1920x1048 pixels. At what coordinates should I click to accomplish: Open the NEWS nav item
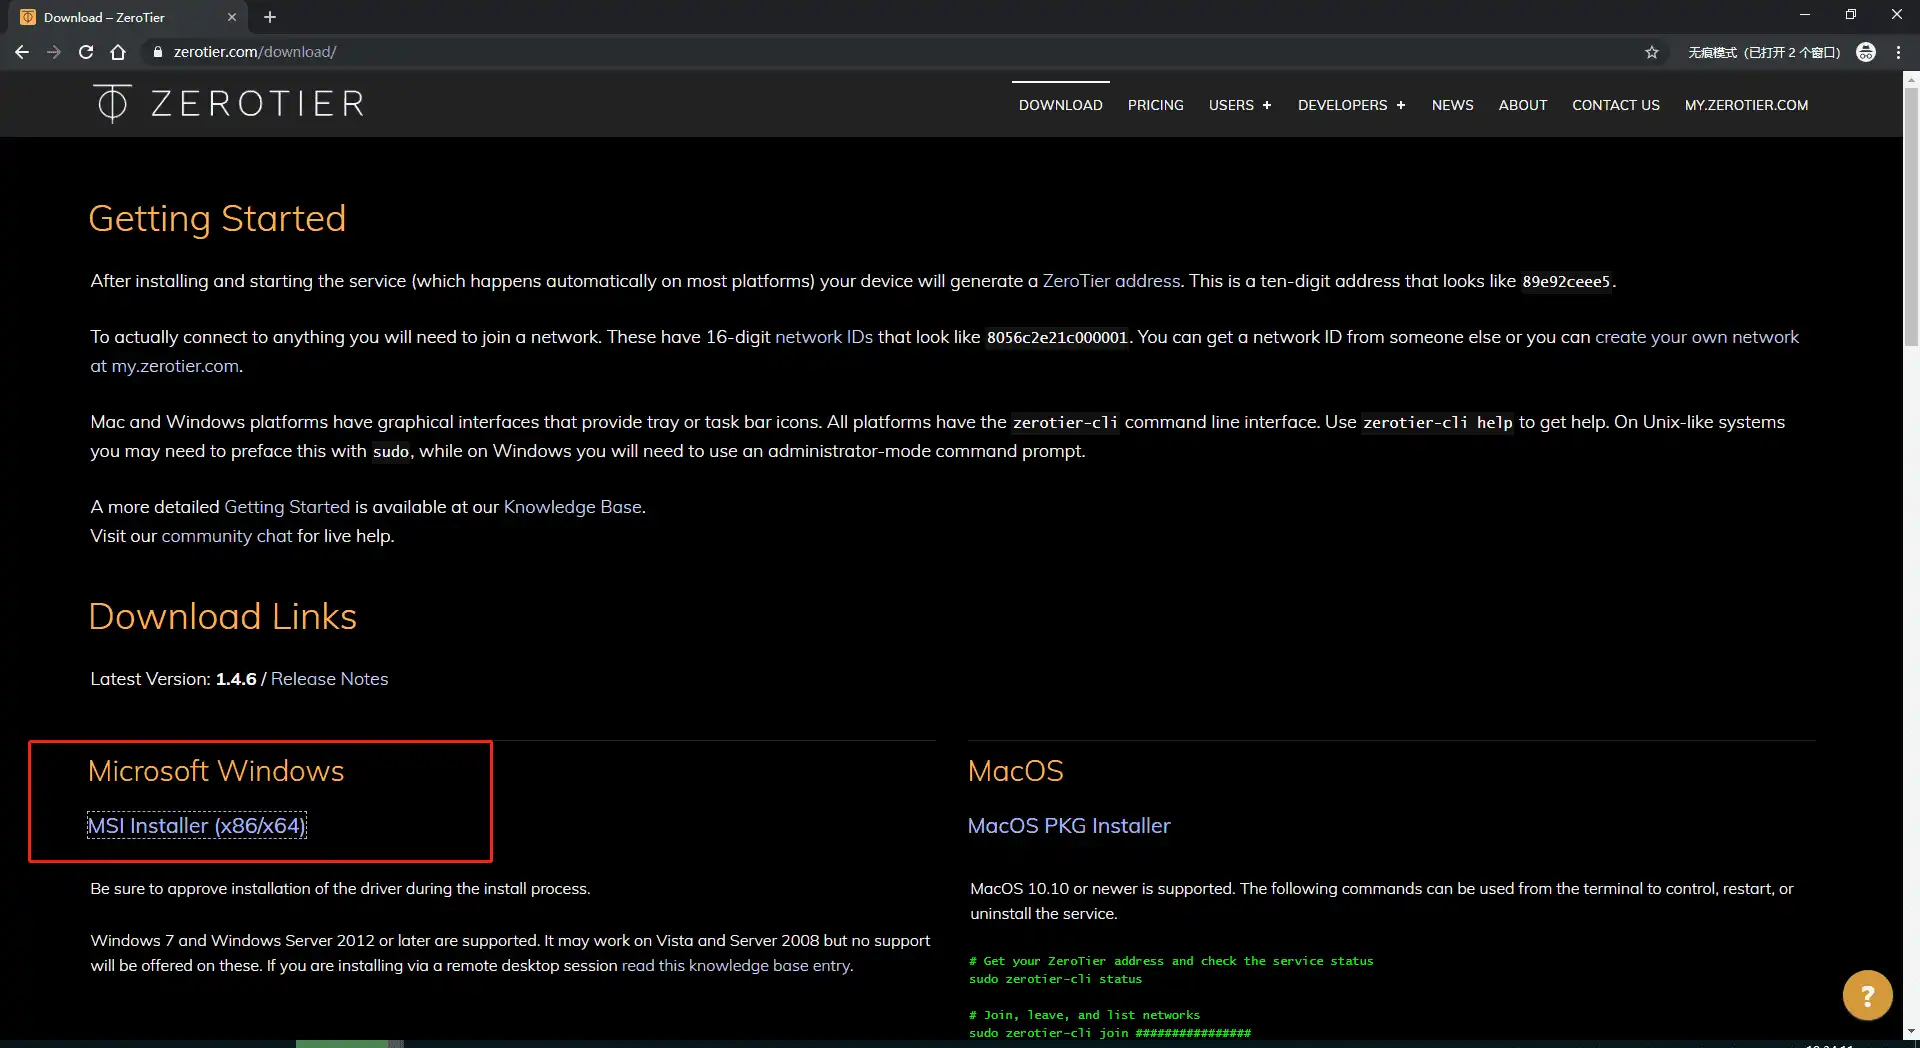point(1452,105)
